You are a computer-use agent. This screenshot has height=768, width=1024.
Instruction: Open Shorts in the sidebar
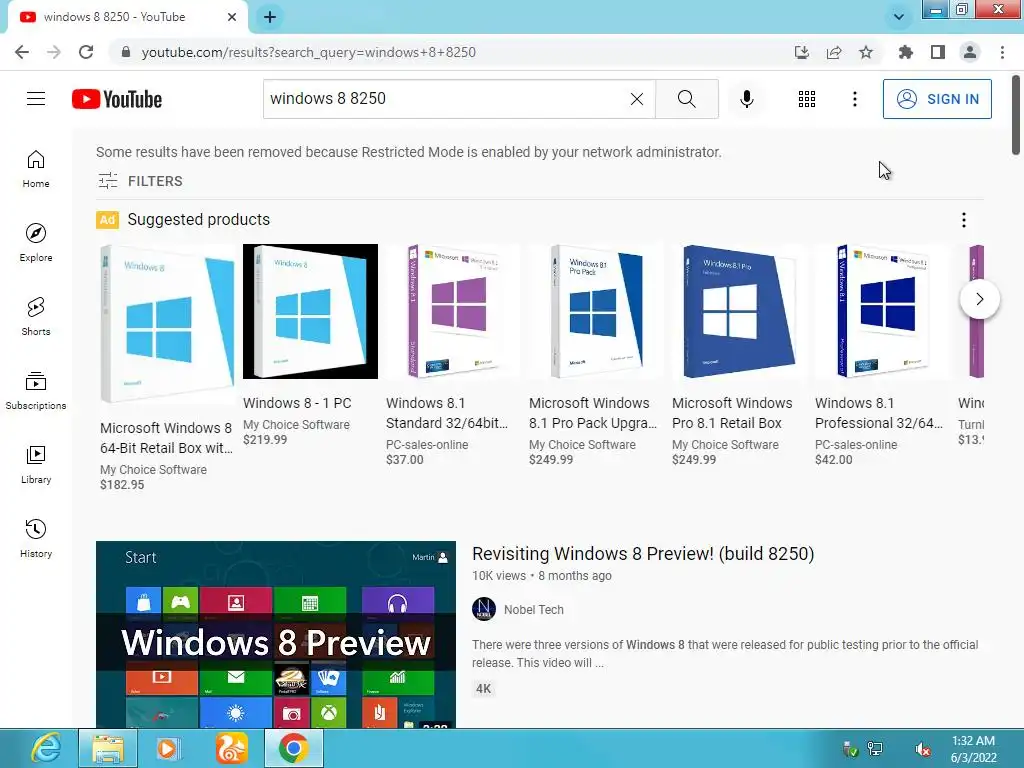pos(36,316)
